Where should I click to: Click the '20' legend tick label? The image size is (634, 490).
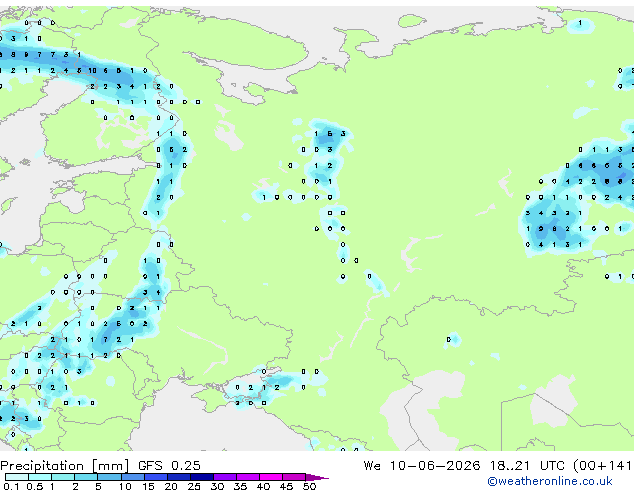coord(171,486)
